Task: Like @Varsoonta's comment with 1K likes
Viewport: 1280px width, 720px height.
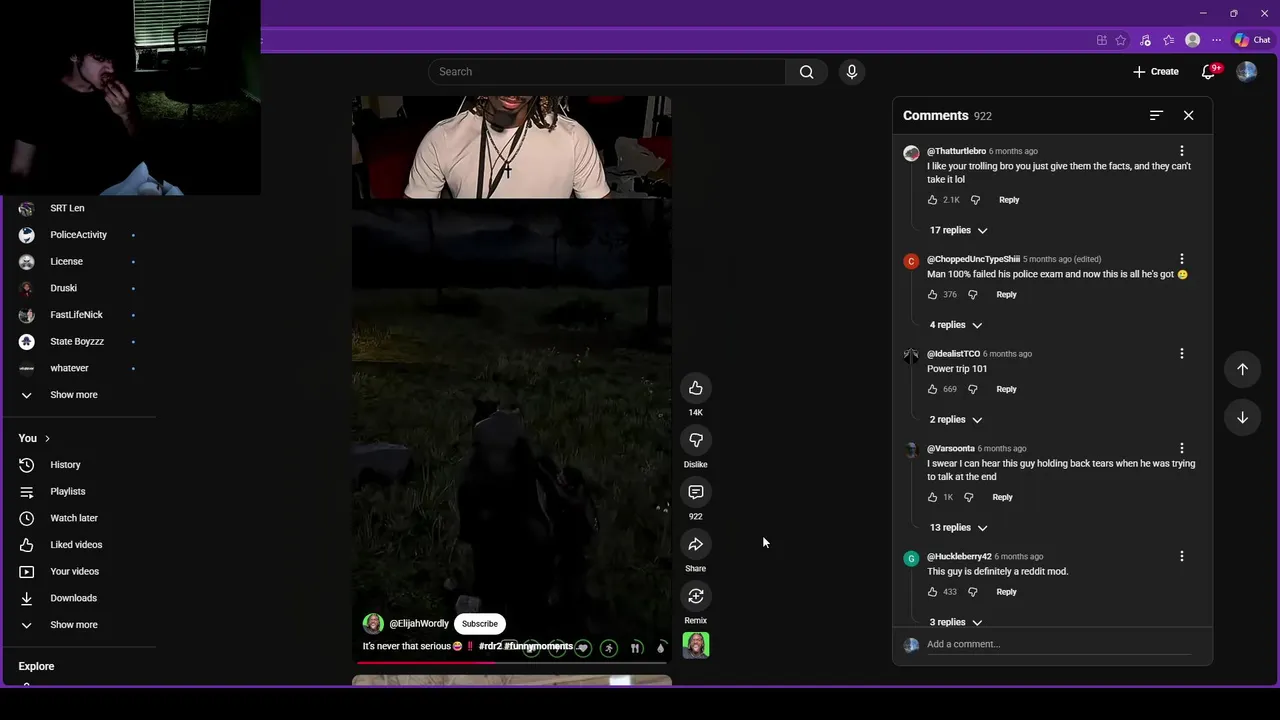Action: click(933, 497)
